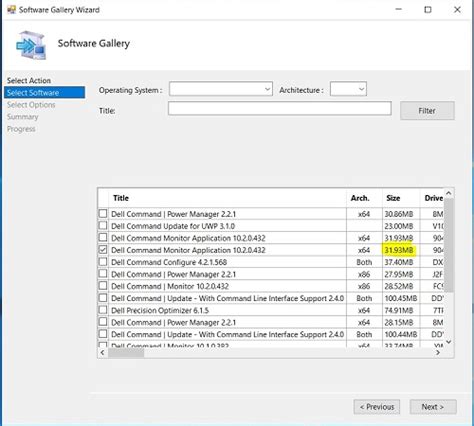
Task: Click the Dell Command Configure 4.2.1.568 title
Action: click(169, 262)
